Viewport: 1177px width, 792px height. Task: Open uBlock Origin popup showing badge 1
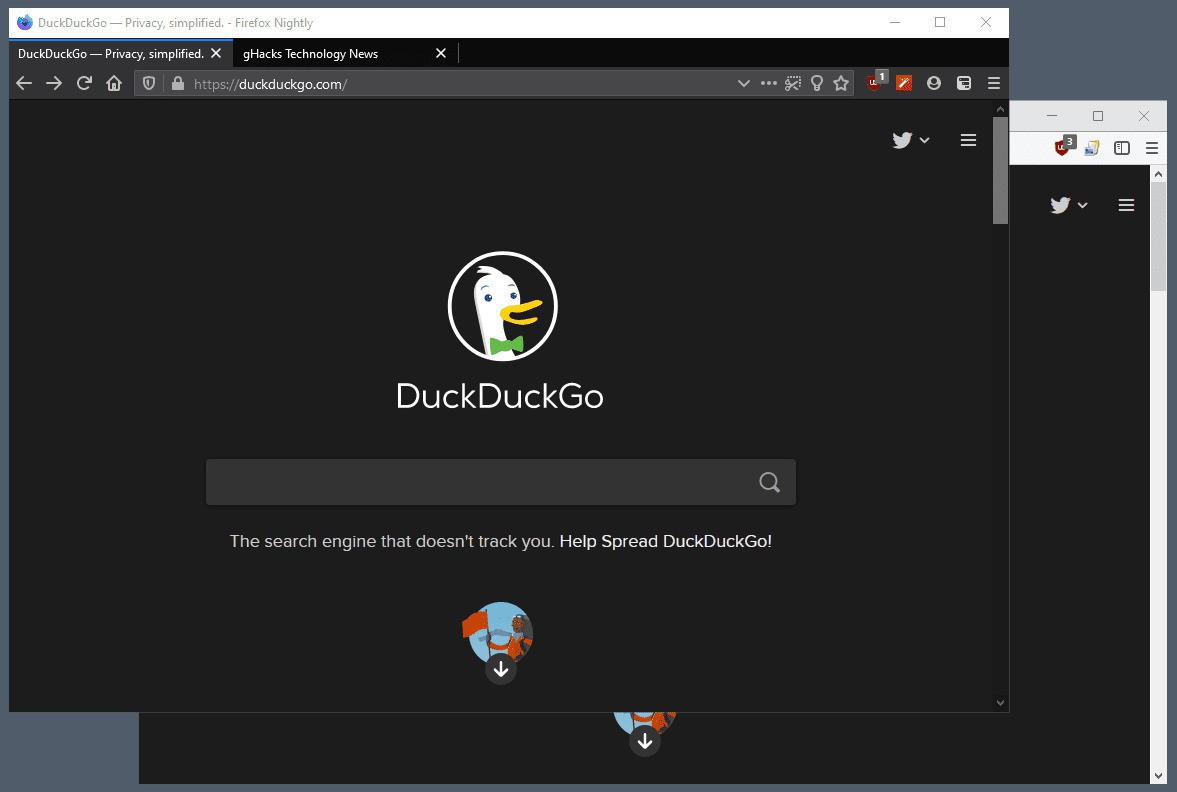click(x=876, y=82)
